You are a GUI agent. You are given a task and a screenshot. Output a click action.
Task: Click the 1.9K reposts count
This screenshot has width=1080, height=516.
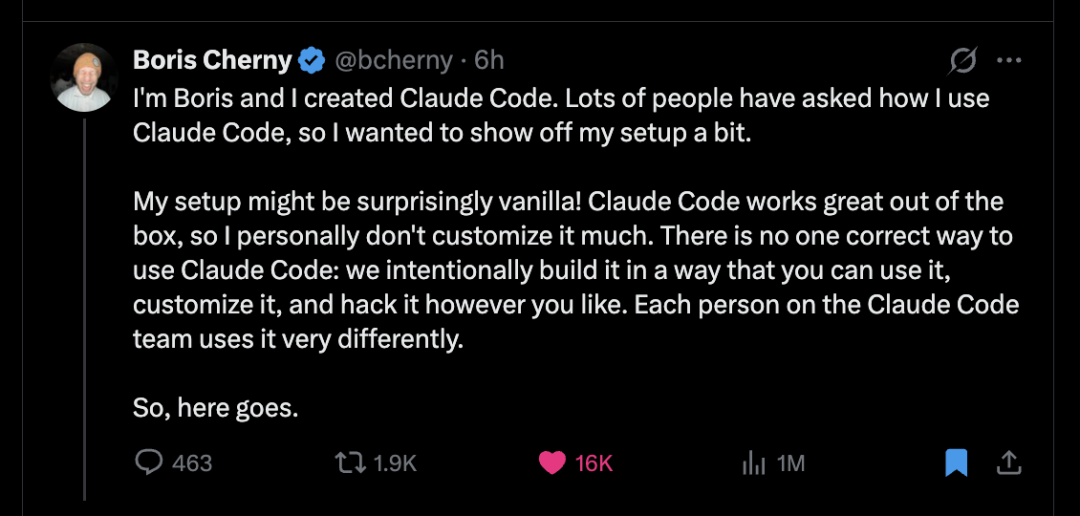394,463
